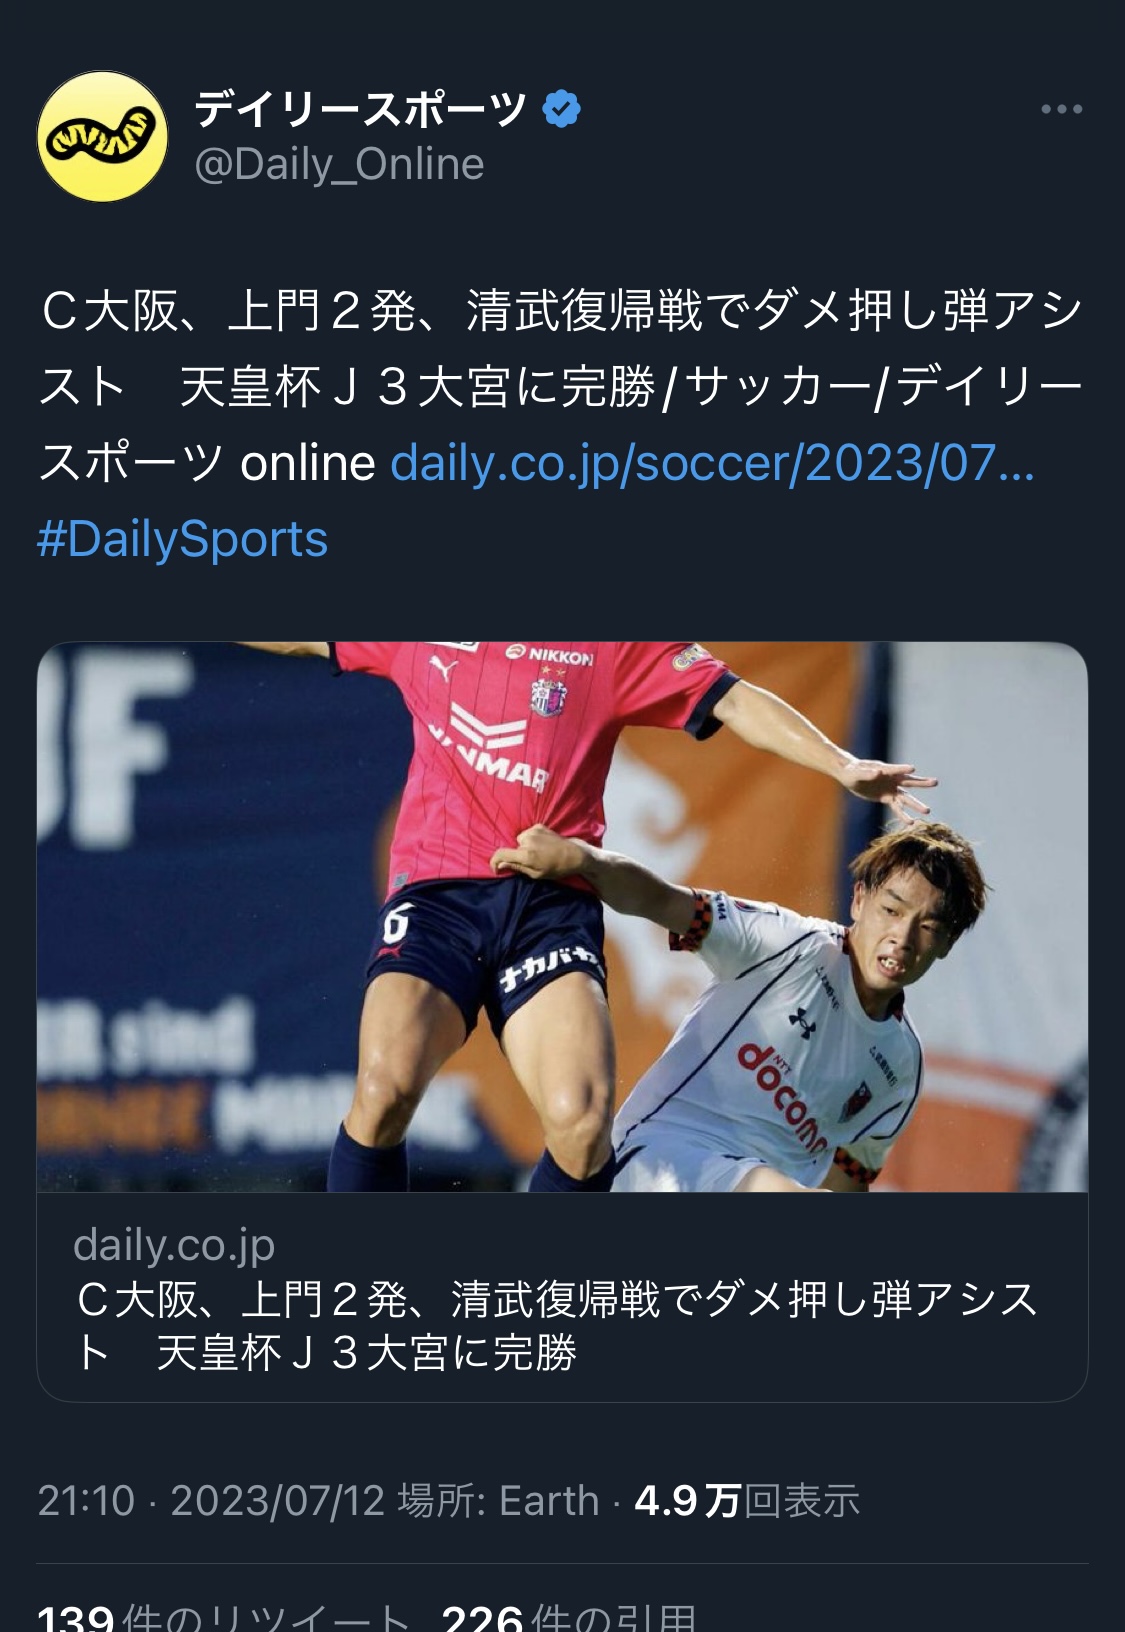
Task: Click the daily.co.jp domain in card
Action: (x=174, y=1245)
